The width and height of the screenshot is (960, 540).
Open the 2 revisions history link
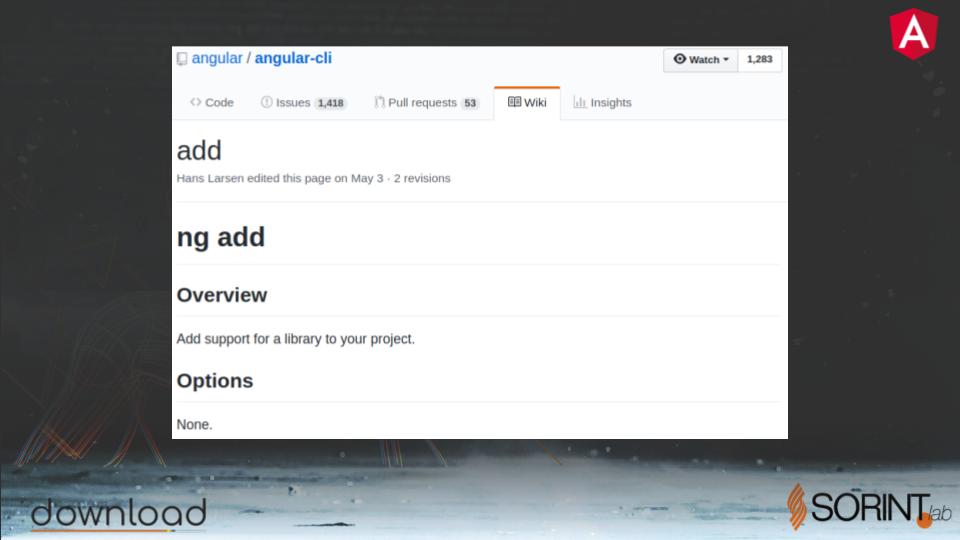[x=422, y=178]
